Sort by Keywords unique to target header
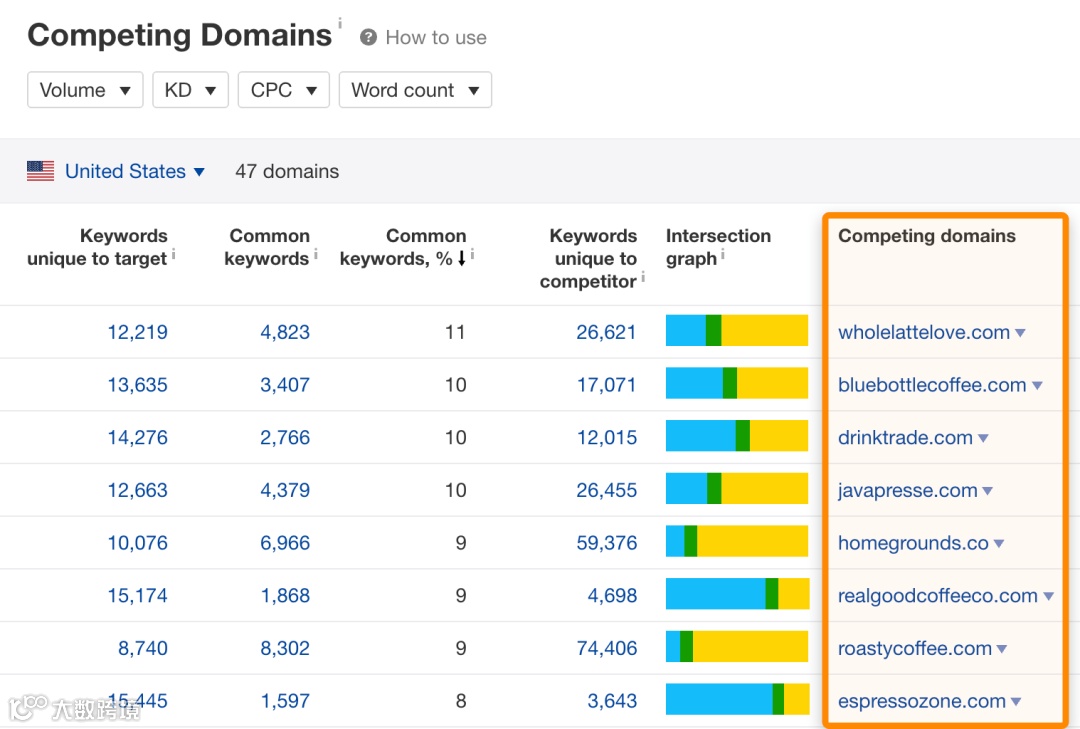Viewport: 1080px width, 729px height. [x=97, y=247]
